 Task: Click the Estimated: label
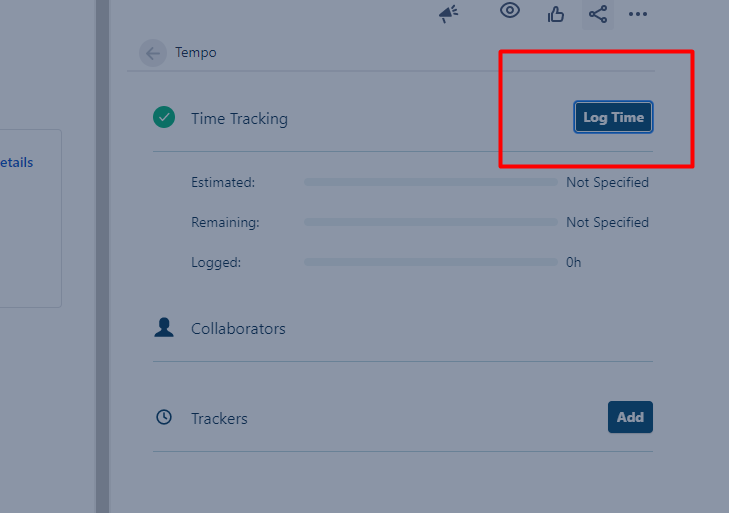pyautogui.click(x=223, y=182)
